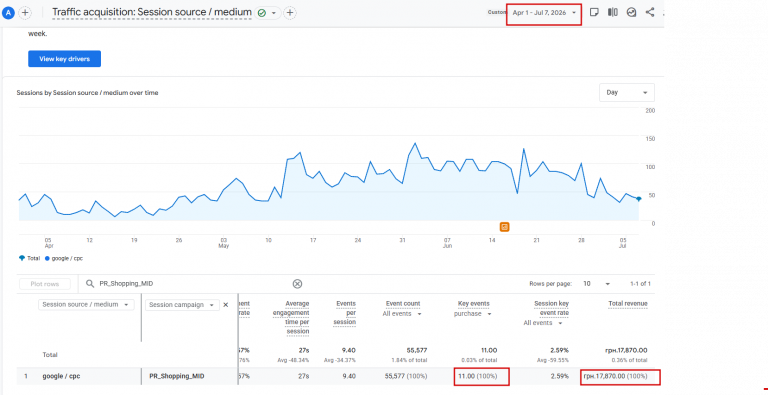Open the Day granularity dropdown
Viewport: 768px width, 395px height.
(x=627, y=92)
